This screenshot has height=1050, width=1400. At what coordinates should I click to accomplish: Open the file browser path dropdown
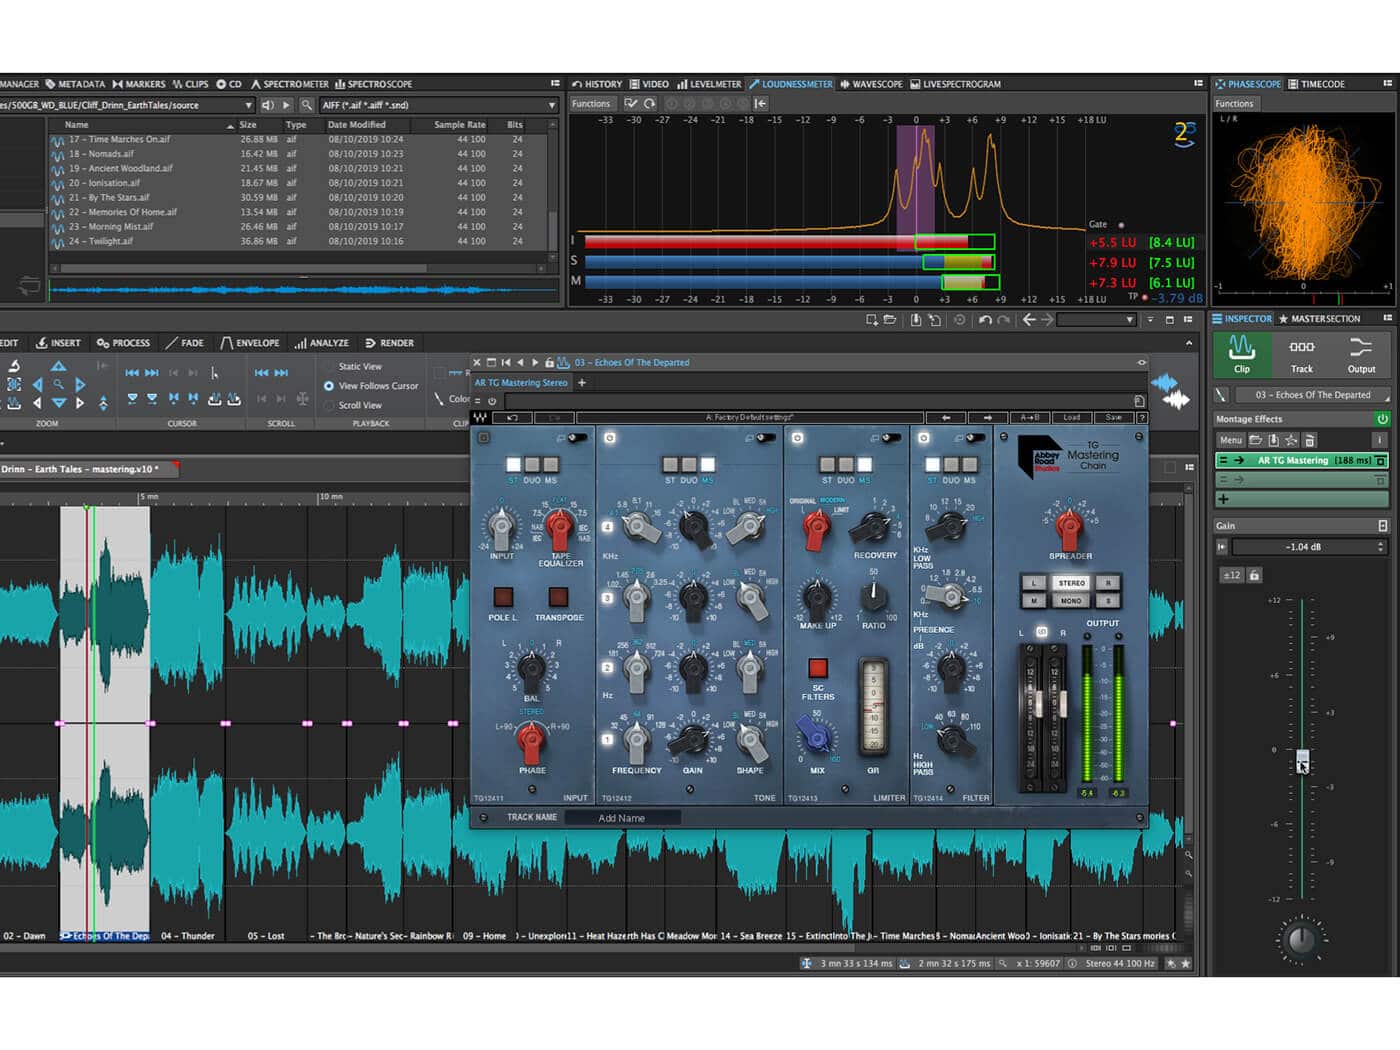tap(249, 105)
